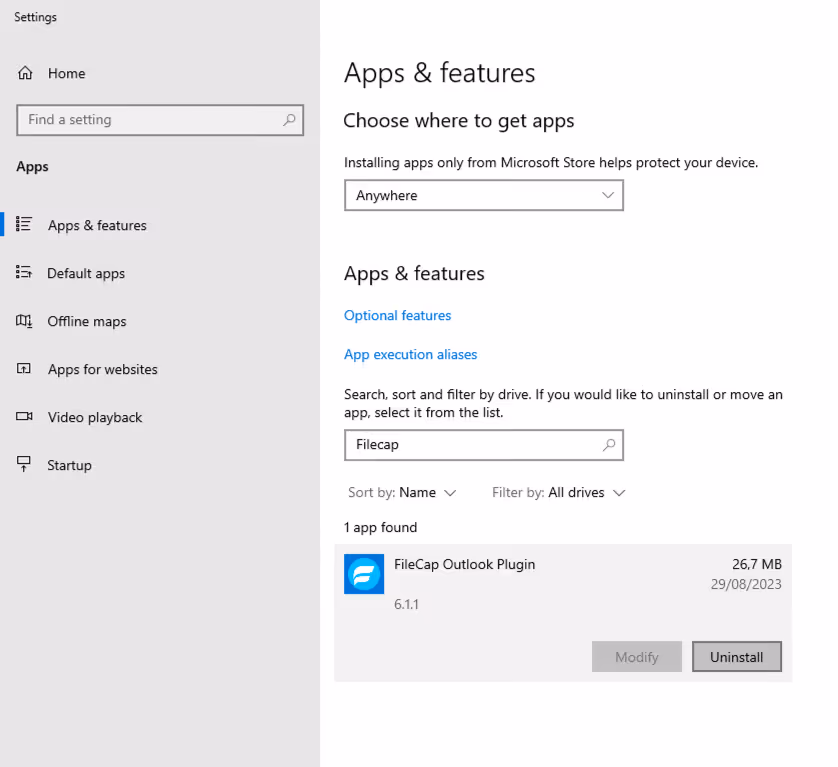Click the Video playback camera icon

(x=24, y=416)
